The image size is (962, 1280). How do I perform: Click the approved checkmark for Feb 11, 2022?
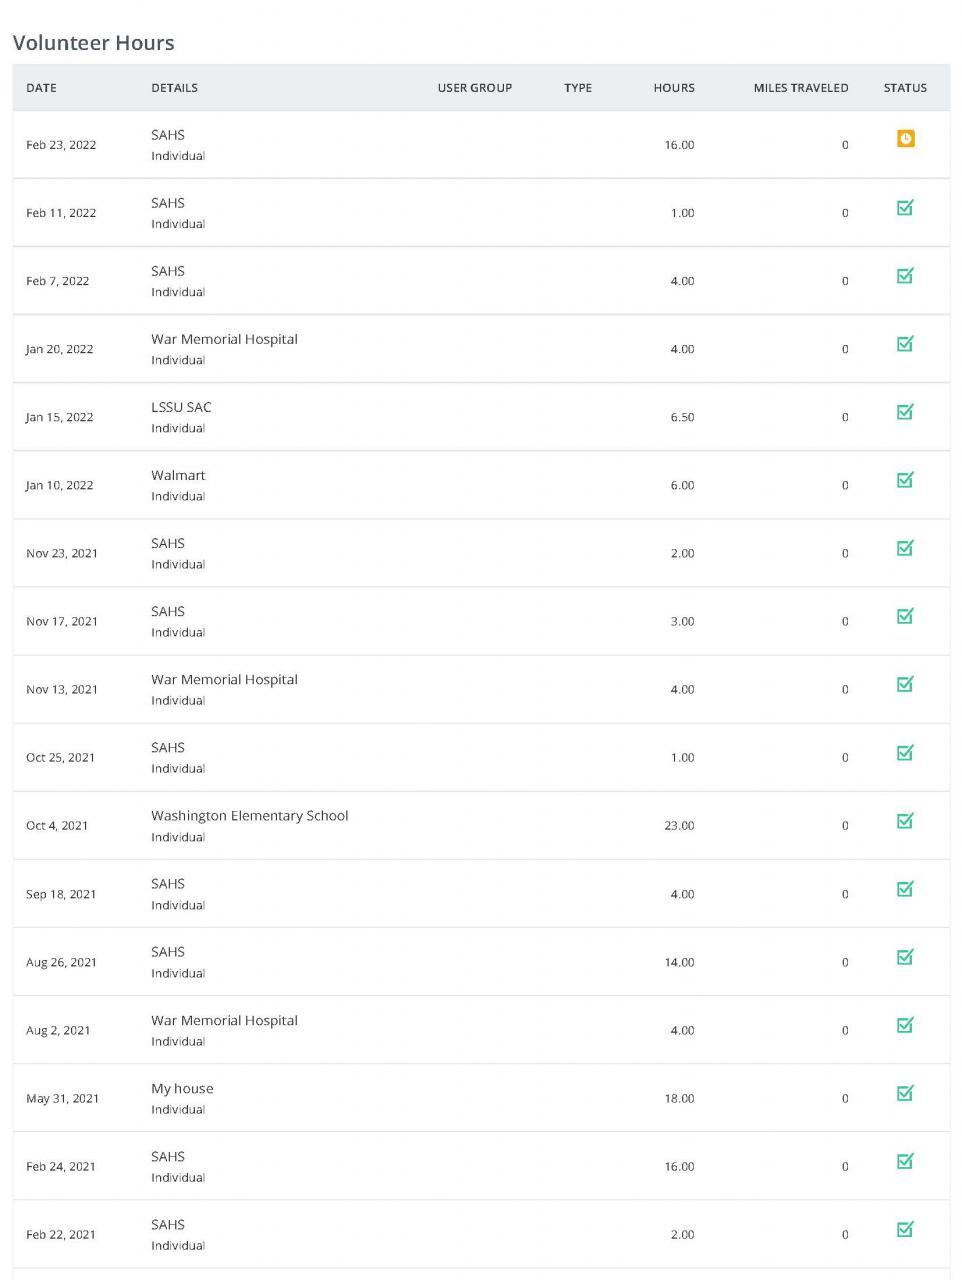tap(905, 208)
